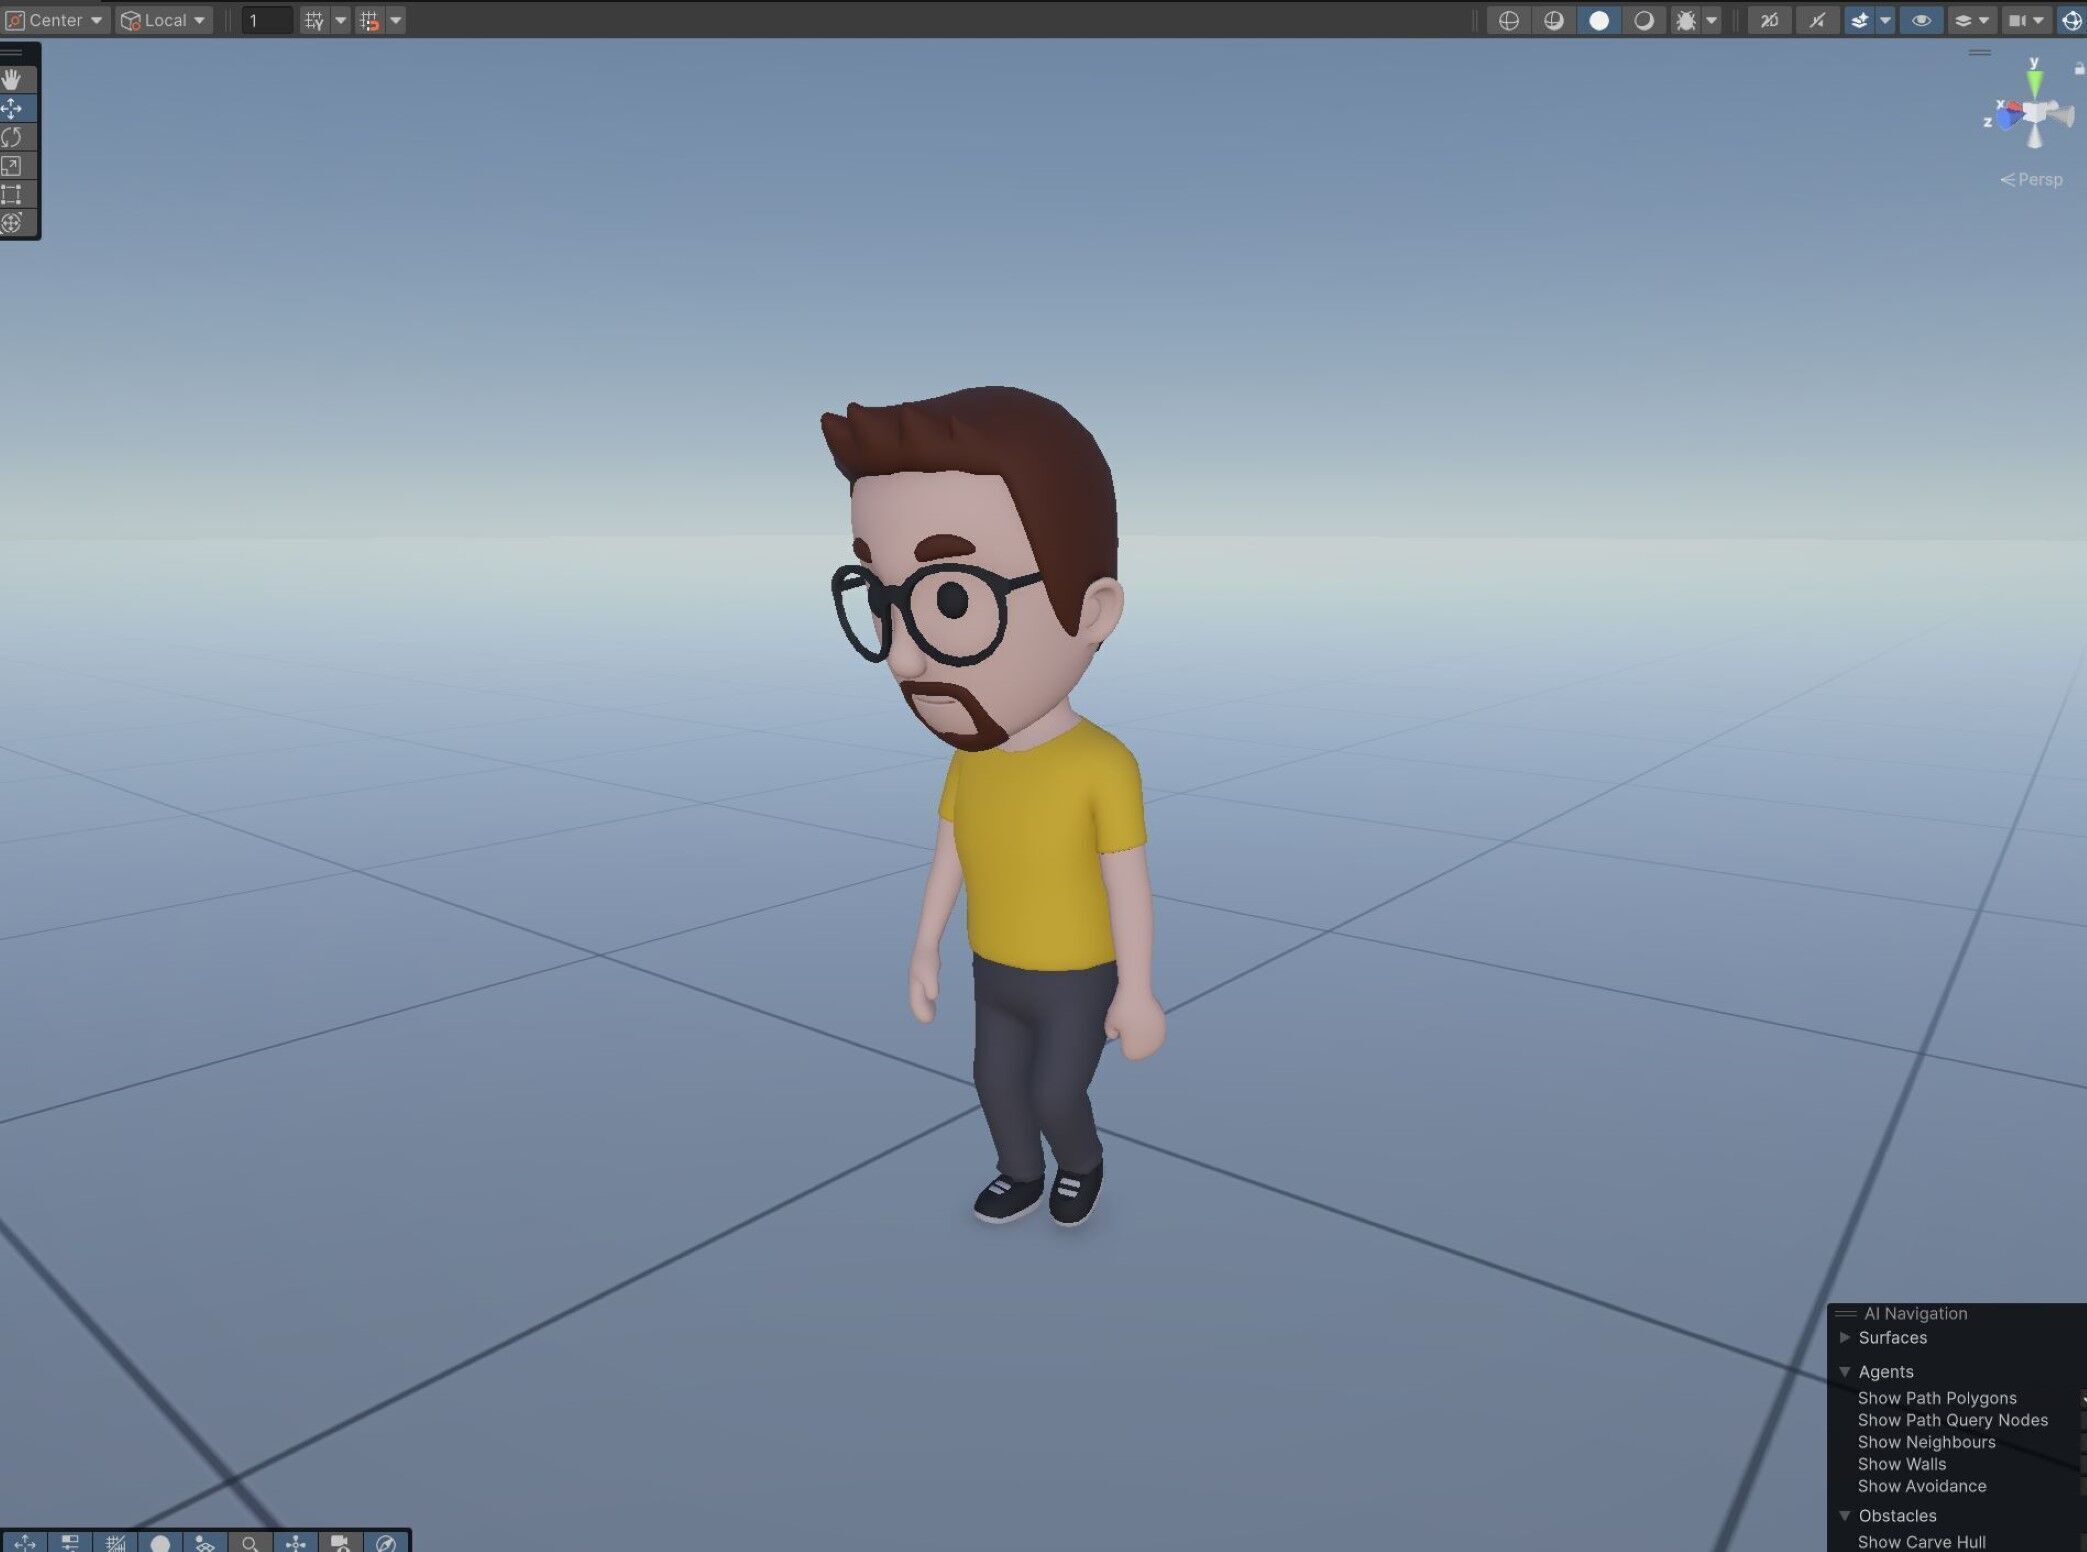Toggle the Persp projection label
Image resolution: width=2087 pixels, height=1552 pixels.
point(2031,180)
